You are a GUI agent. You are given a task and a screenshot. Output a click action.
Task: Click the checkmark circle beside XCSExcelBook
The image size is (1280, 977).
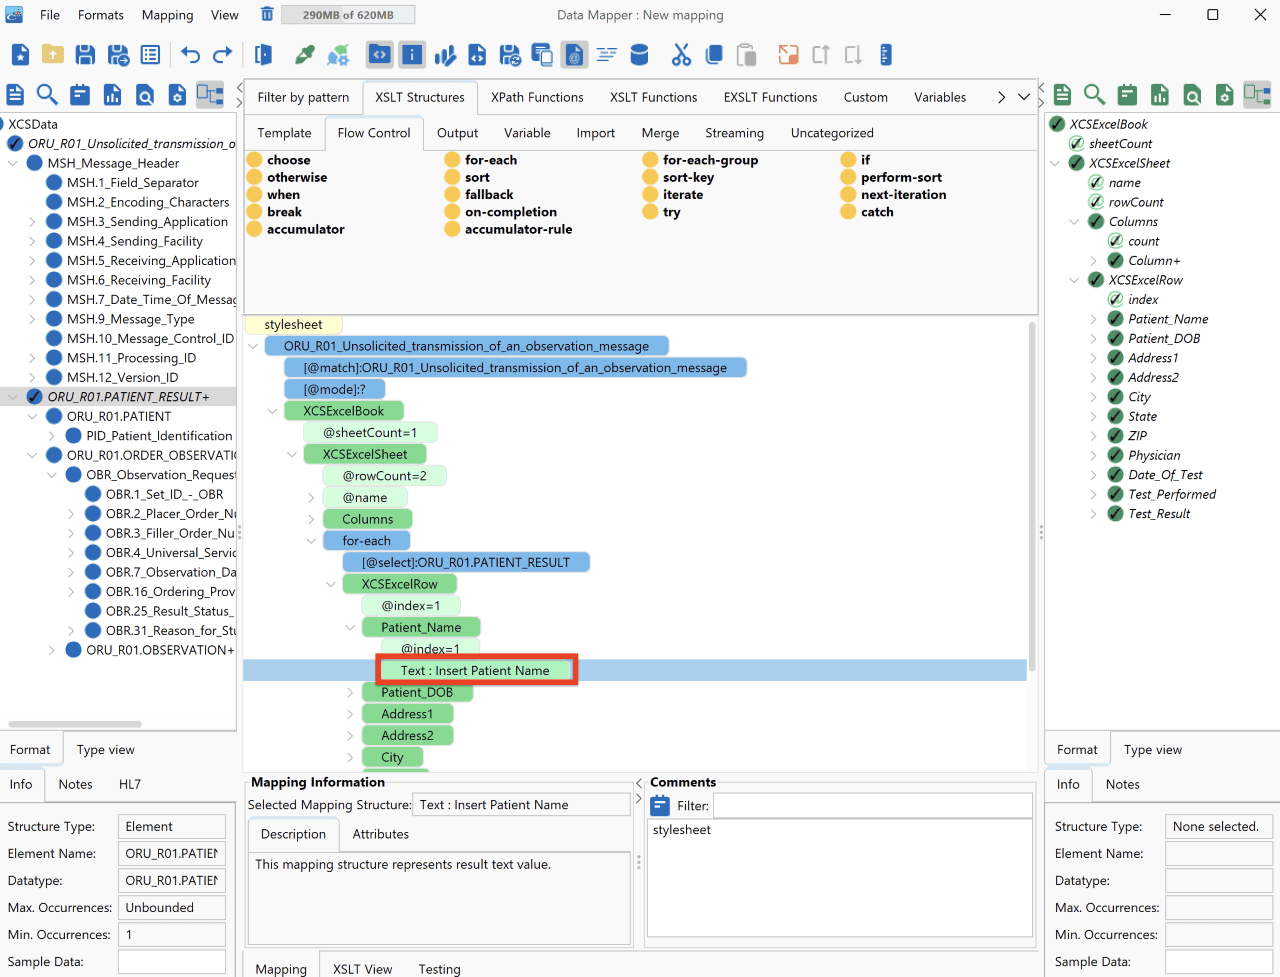pyautogui.click(x=1057, y=124)
